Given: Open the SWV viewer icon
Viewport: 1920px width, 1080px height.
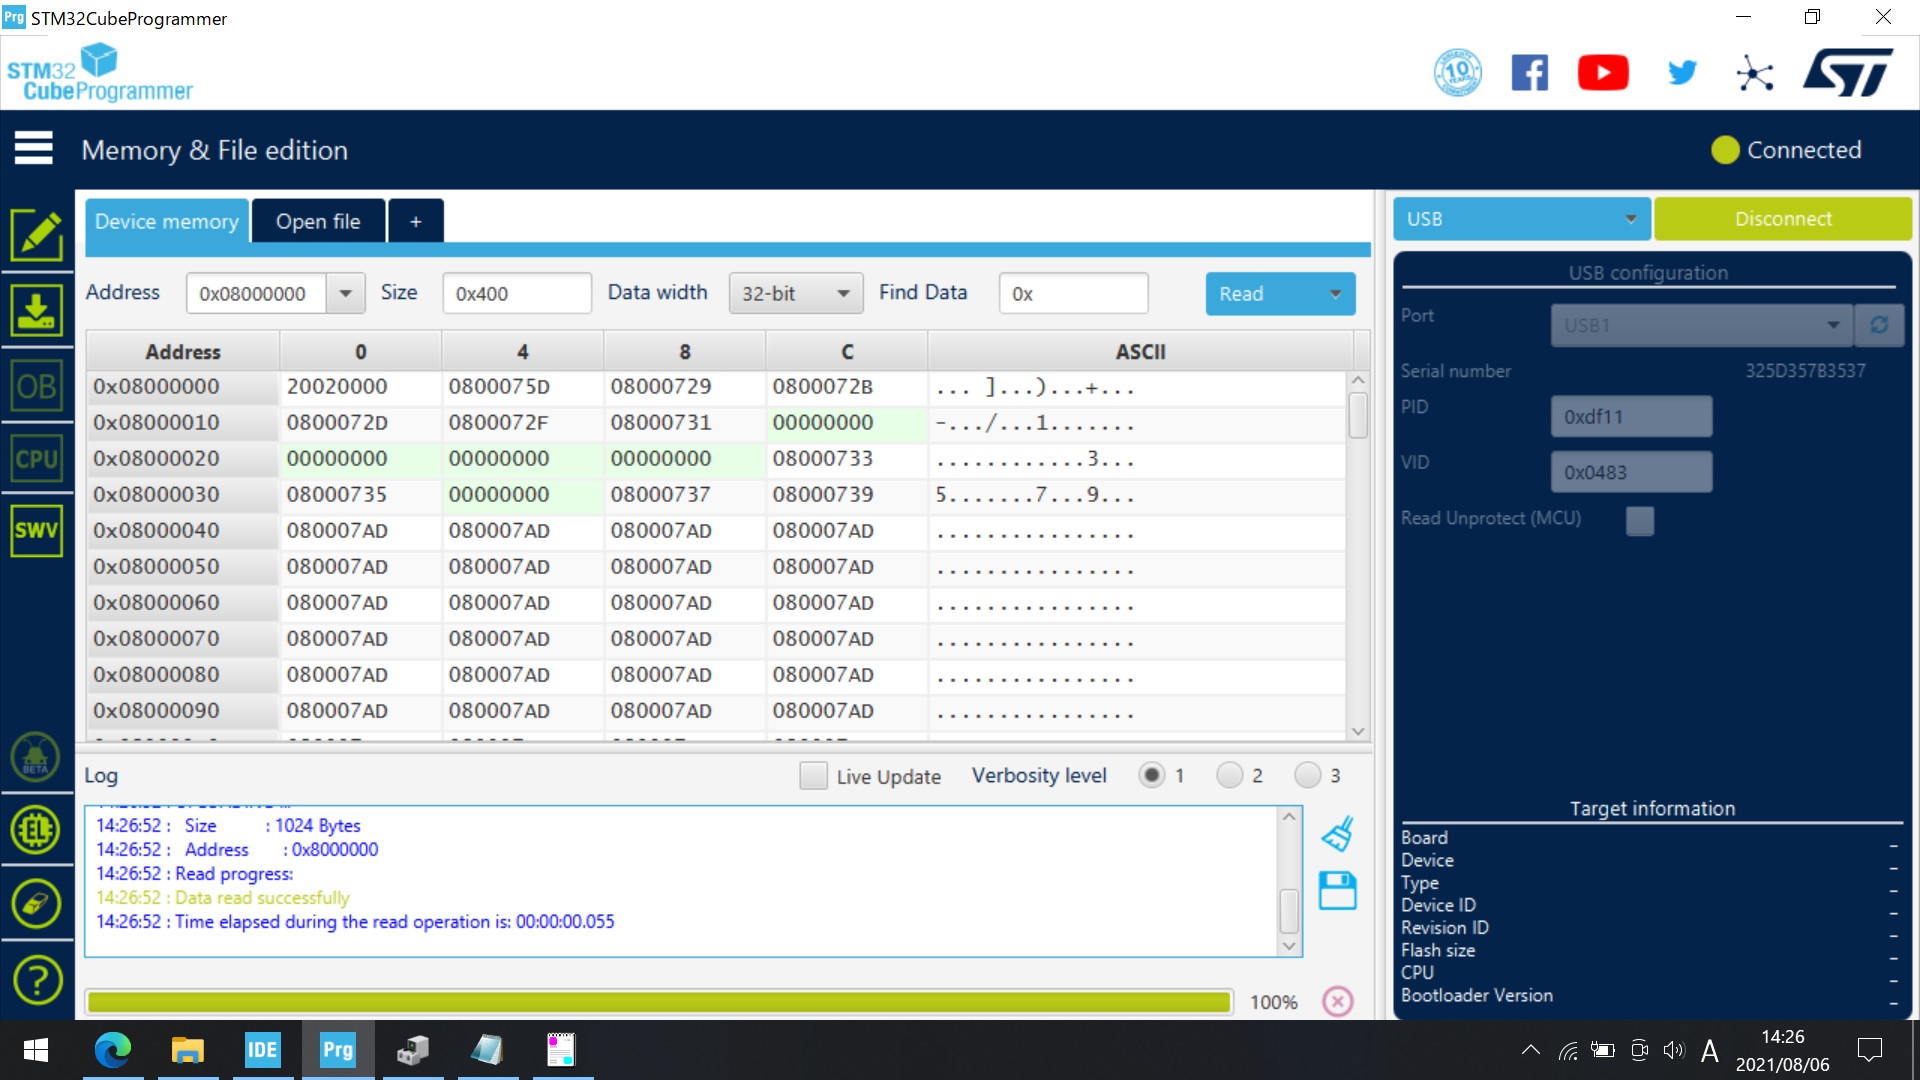Looking at the screenshot, I should point(37,531).
